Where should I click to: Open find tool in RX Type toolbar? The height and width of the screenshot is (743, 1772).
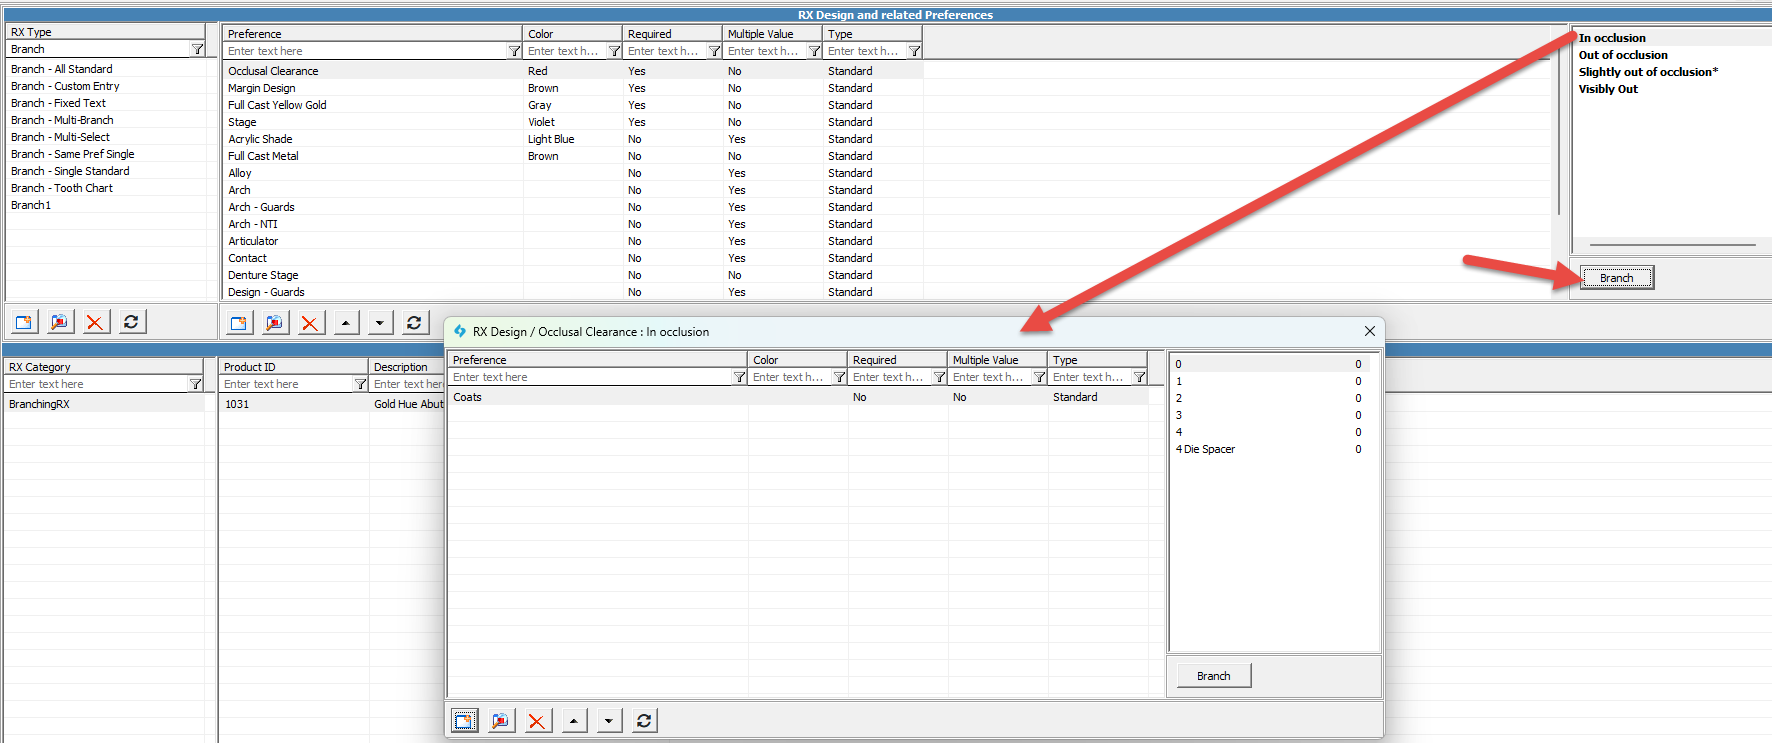coord(60,322)
